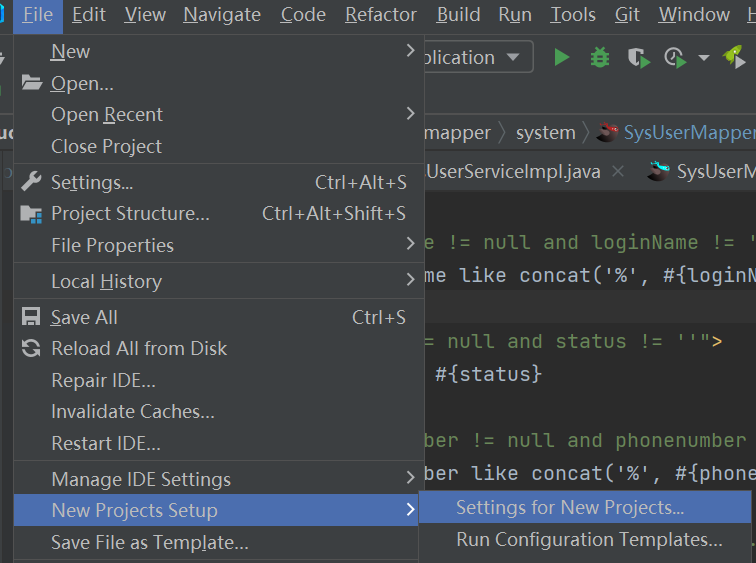Click the Settings wrench icon
This screenshot has height=563, width=756.
pos(31,182)
